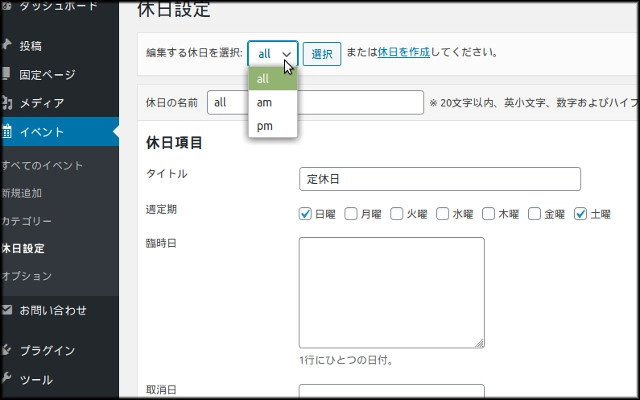Screen dimensions: 640x400
Task: Open プラグイン in the sidebar
Action: tap(48, 351)
